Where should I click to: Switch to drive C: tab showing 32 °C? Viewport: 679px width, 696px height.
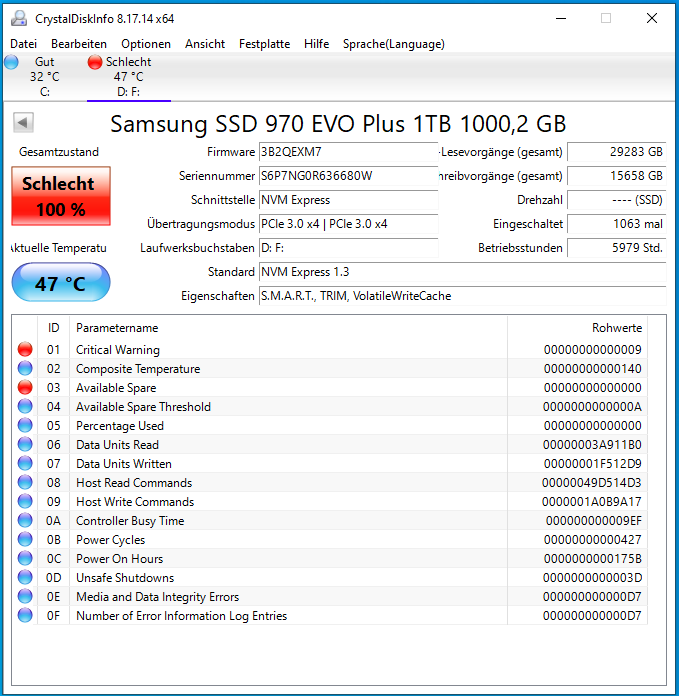coord(44,77)
